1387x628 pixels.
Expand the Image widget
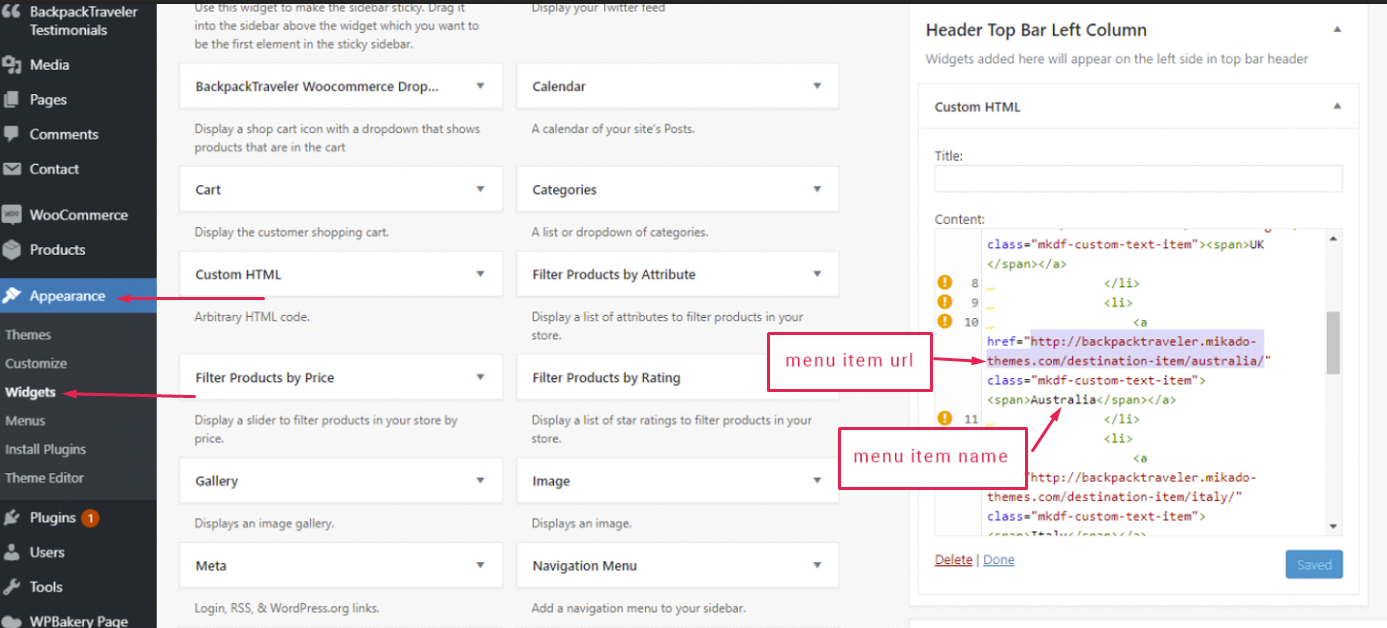click(x=817, y=480)
